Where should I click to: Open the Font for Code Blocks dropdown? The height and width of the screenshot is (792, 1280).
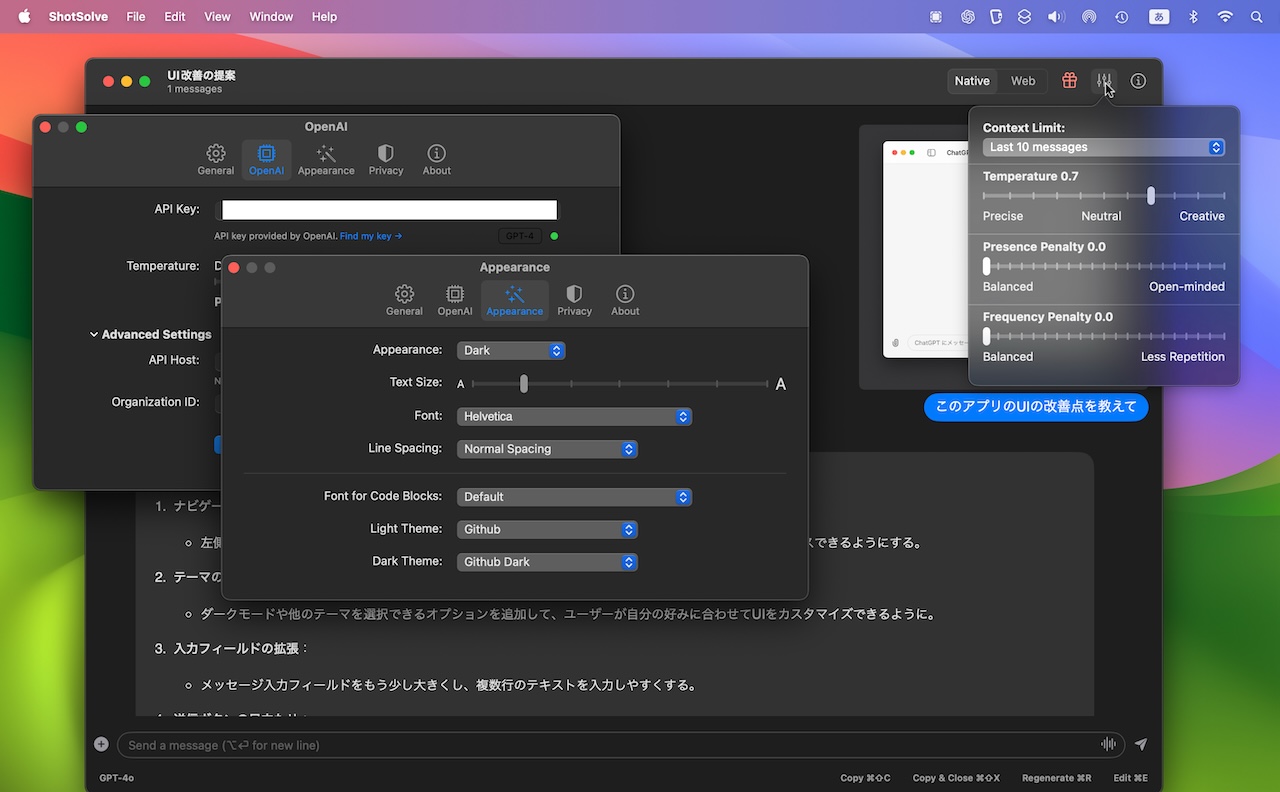574,497
